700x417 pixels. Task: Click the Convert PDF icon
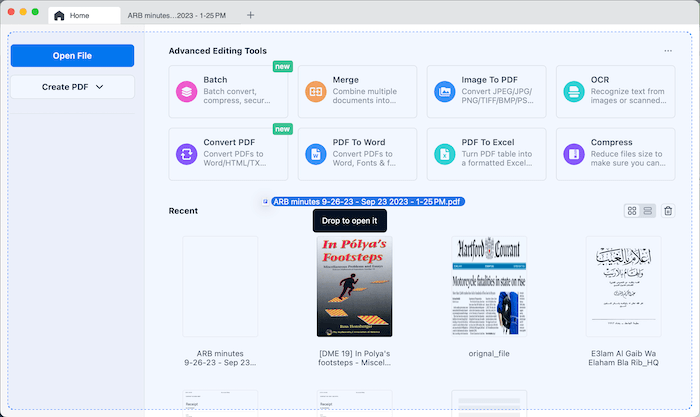coord(186,154)
